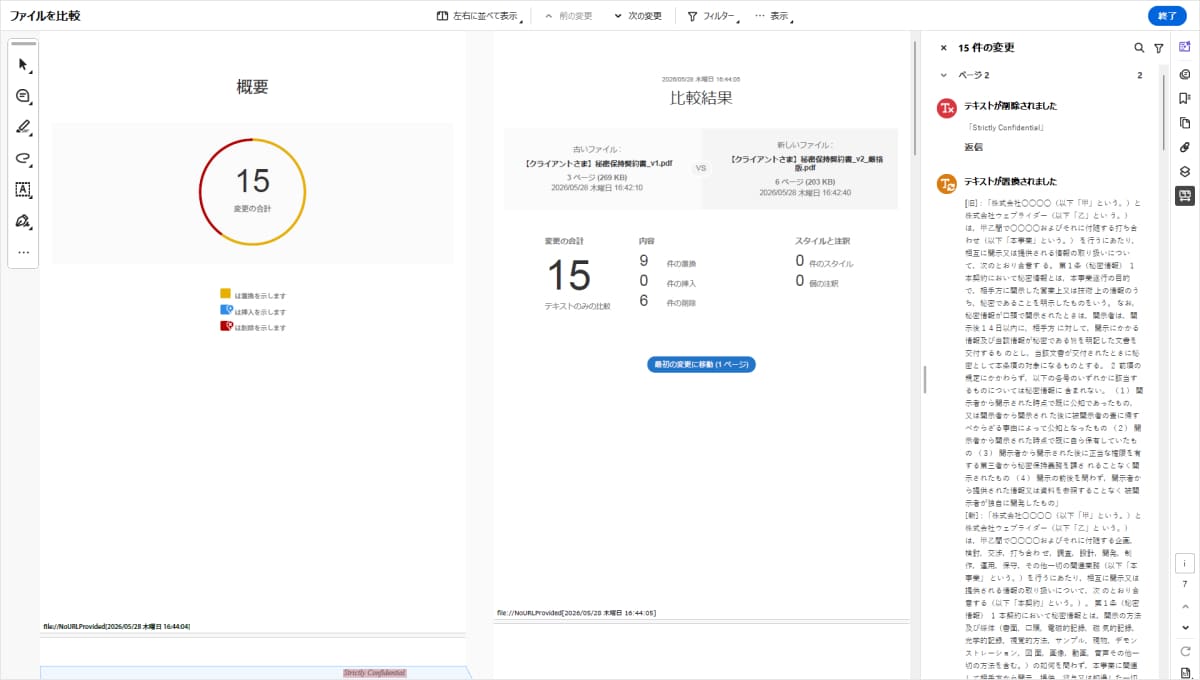Toggle the compare results panel icon

[x=1185, y=195]
